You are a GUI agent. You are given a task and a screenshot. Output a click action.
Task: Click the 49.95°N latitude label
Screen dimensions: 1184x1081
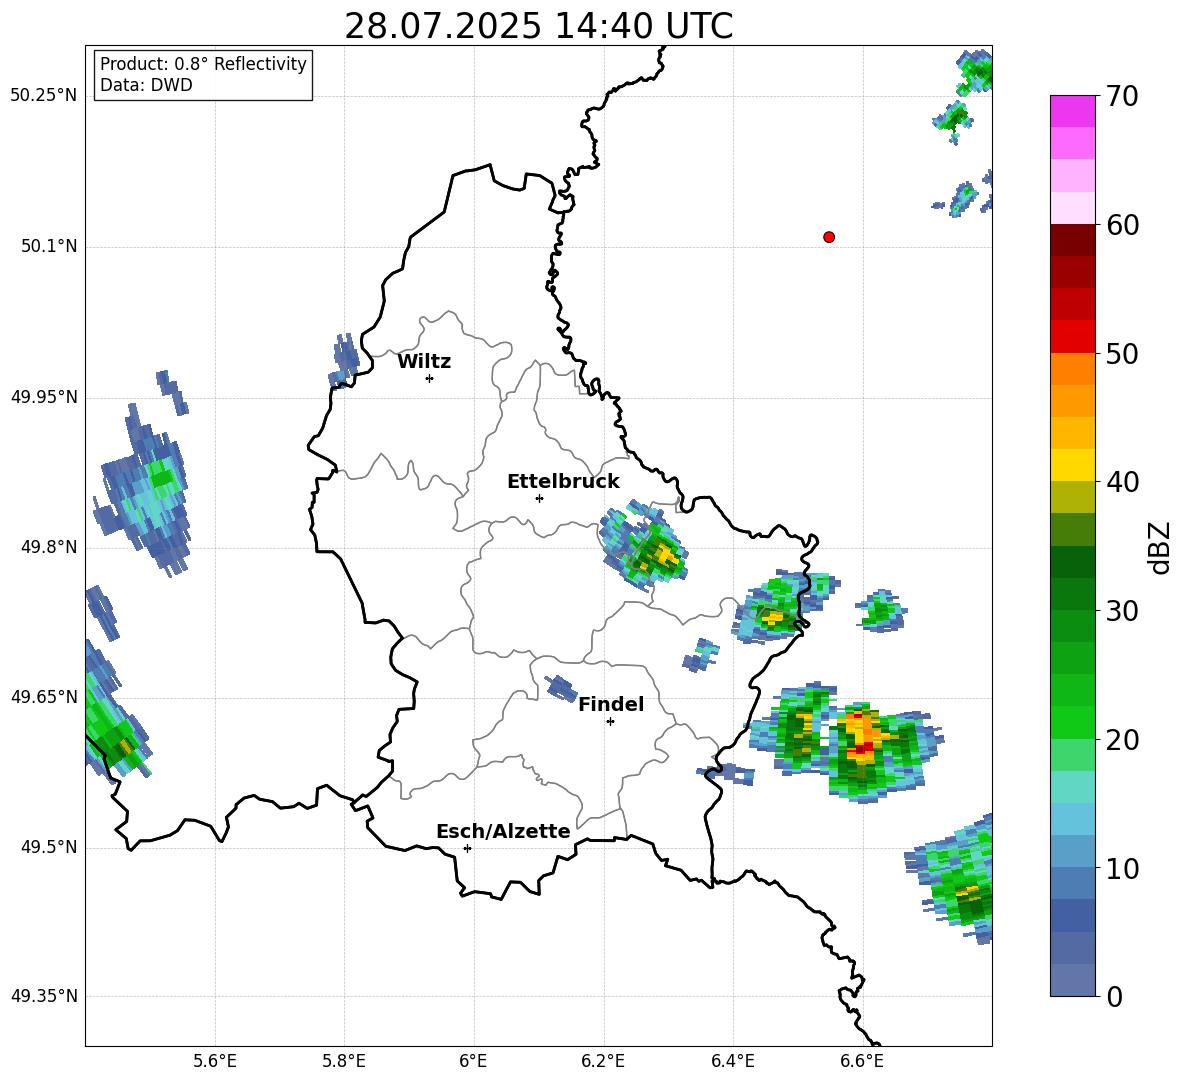pyautogui.click(x=44, y=396)
